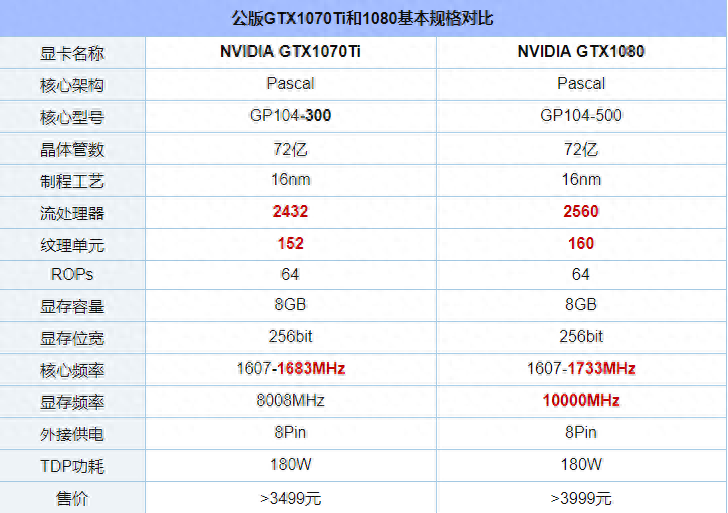
Task: Select the 1607-1683MHz core frequency cell
Action: (x=290, y=369)
